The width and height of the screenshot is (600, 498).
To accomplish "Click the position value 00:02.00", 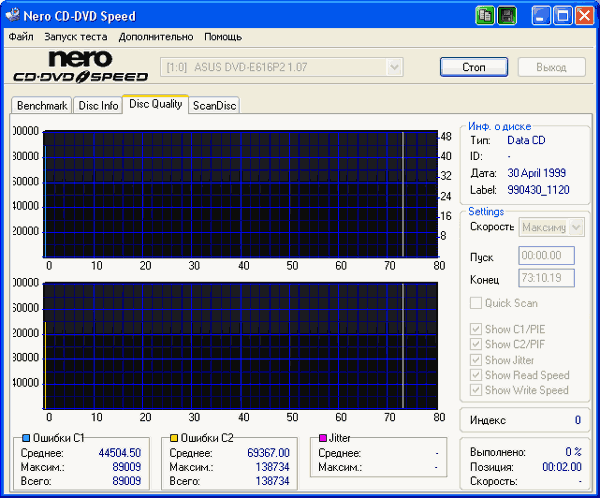I will point(562,467).
